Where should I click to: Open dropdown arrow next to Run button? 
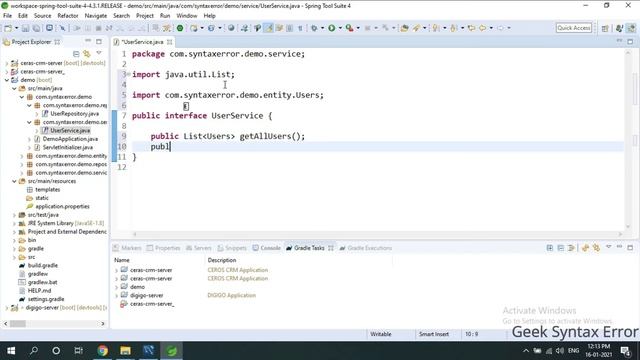340,28
